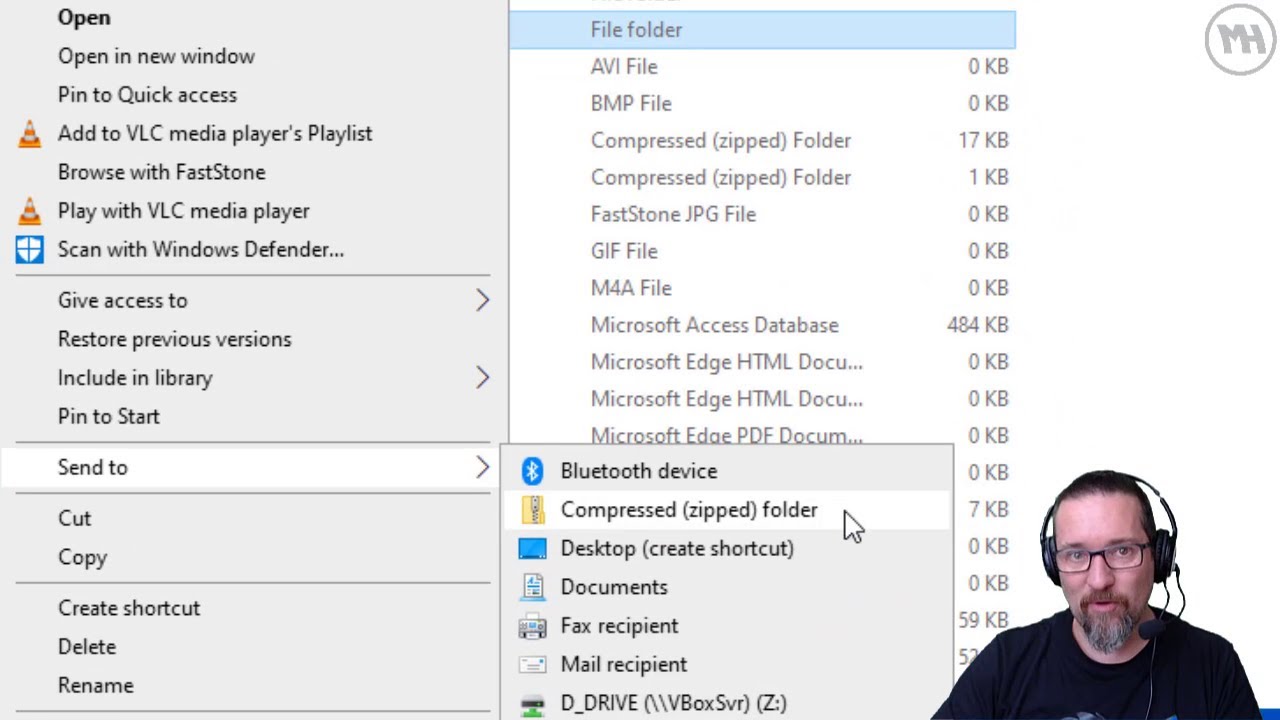This screenshot has width=1280, height=720.
Task: Click the zipped folder icon in Send to
Action: pos(532,510)
